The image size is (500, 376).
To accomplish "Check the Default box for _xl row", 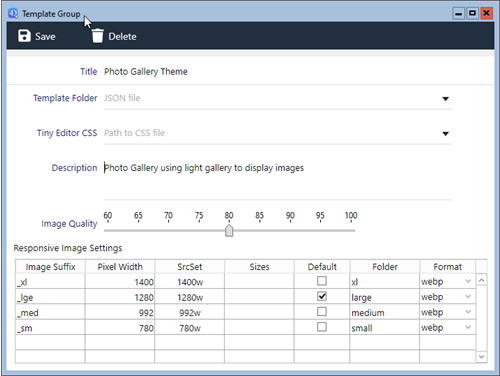I will click(322, 281).
